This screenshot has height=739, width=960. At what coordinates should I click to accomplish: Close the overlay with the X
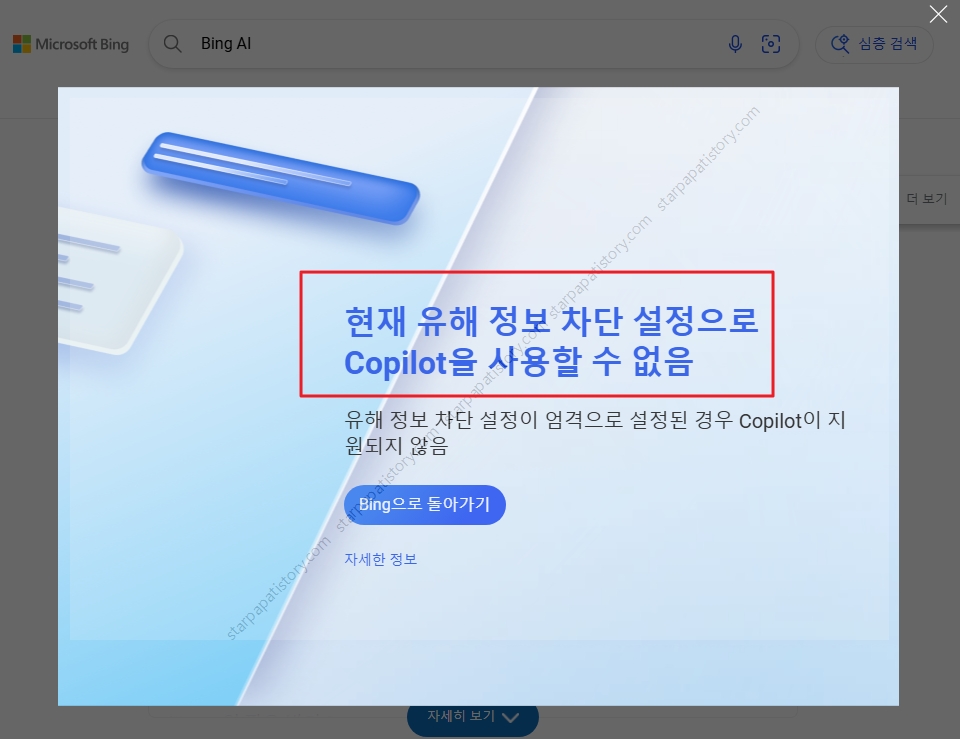click(938, 14)
